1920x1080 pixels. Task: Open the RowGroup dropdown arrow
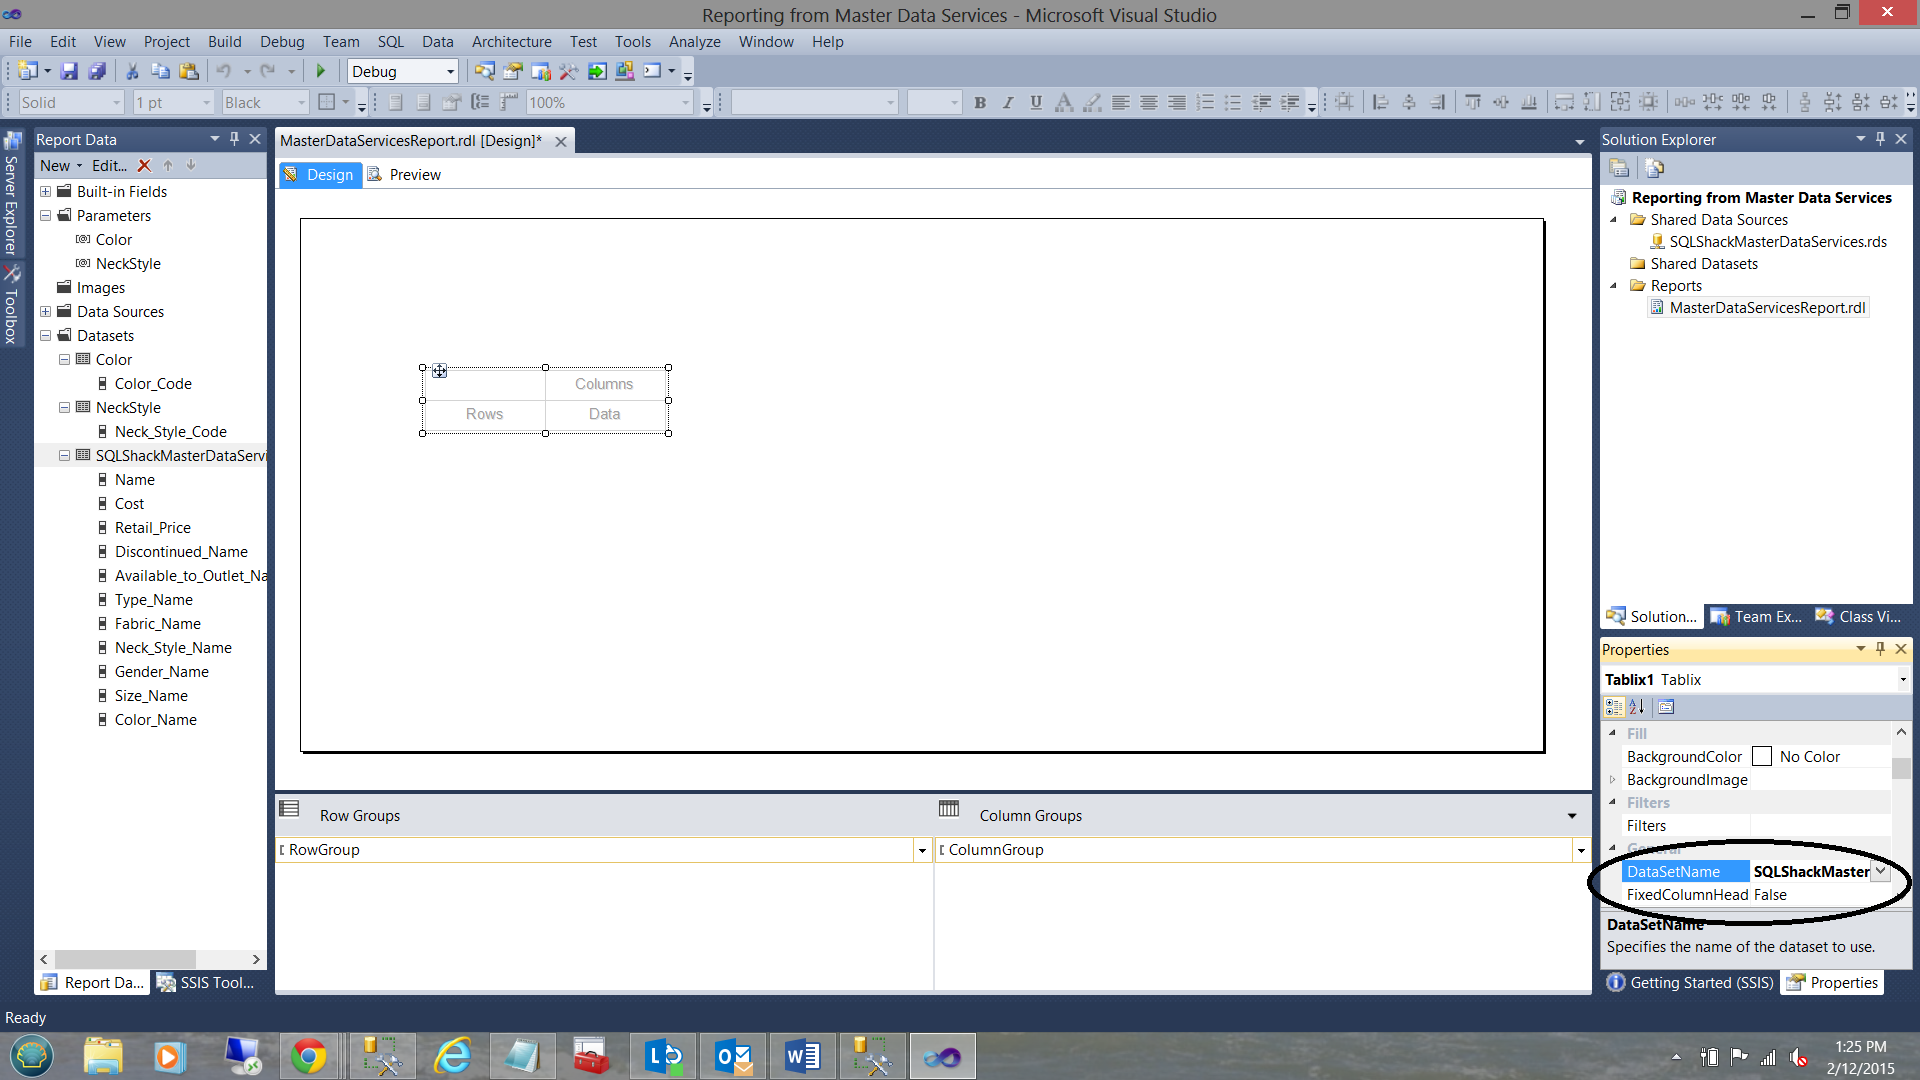point(921,851)
